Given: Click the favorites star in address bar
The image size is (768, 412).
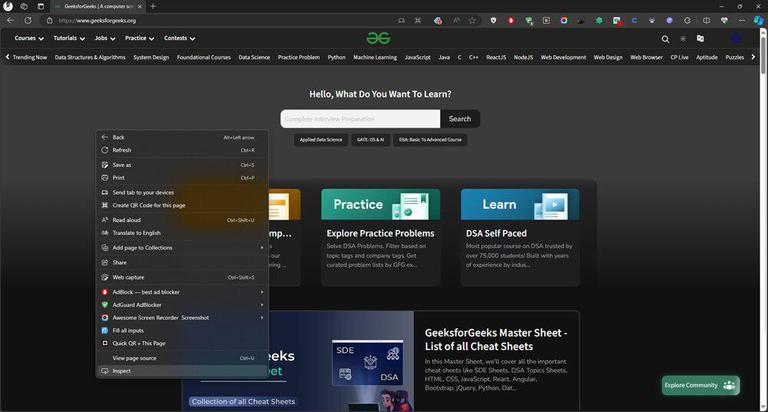Looking at the screenshot, I should pos(472,20).
